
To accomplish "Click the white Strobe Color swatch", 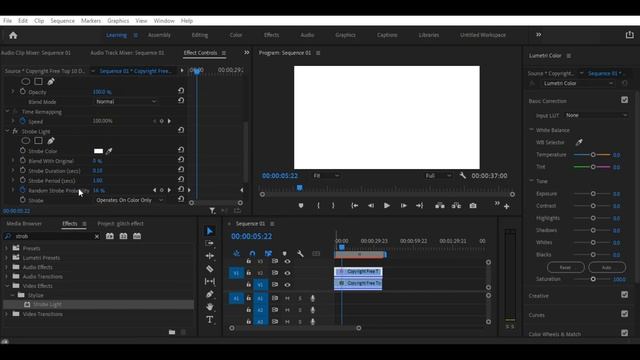I will [98, 151].
